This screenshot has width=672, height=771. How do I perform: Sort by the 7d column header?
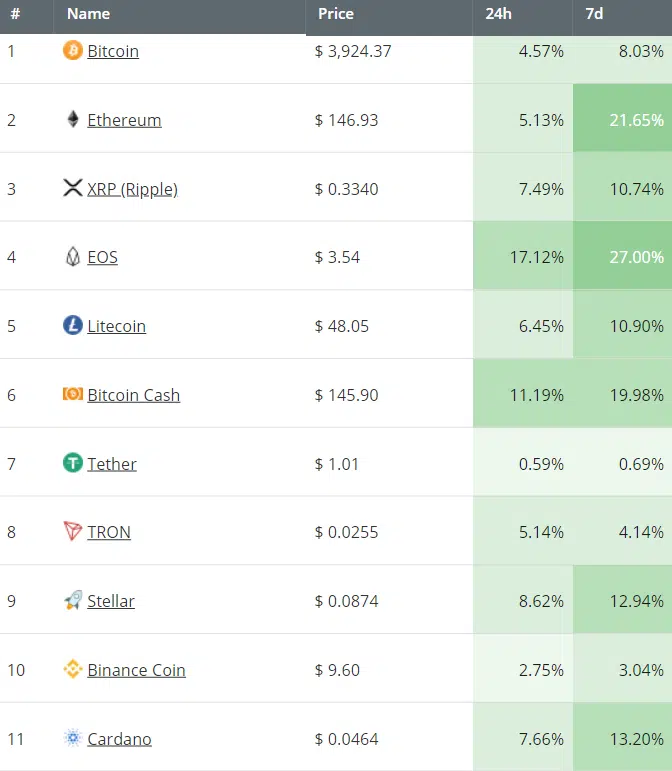coord(594,14)
